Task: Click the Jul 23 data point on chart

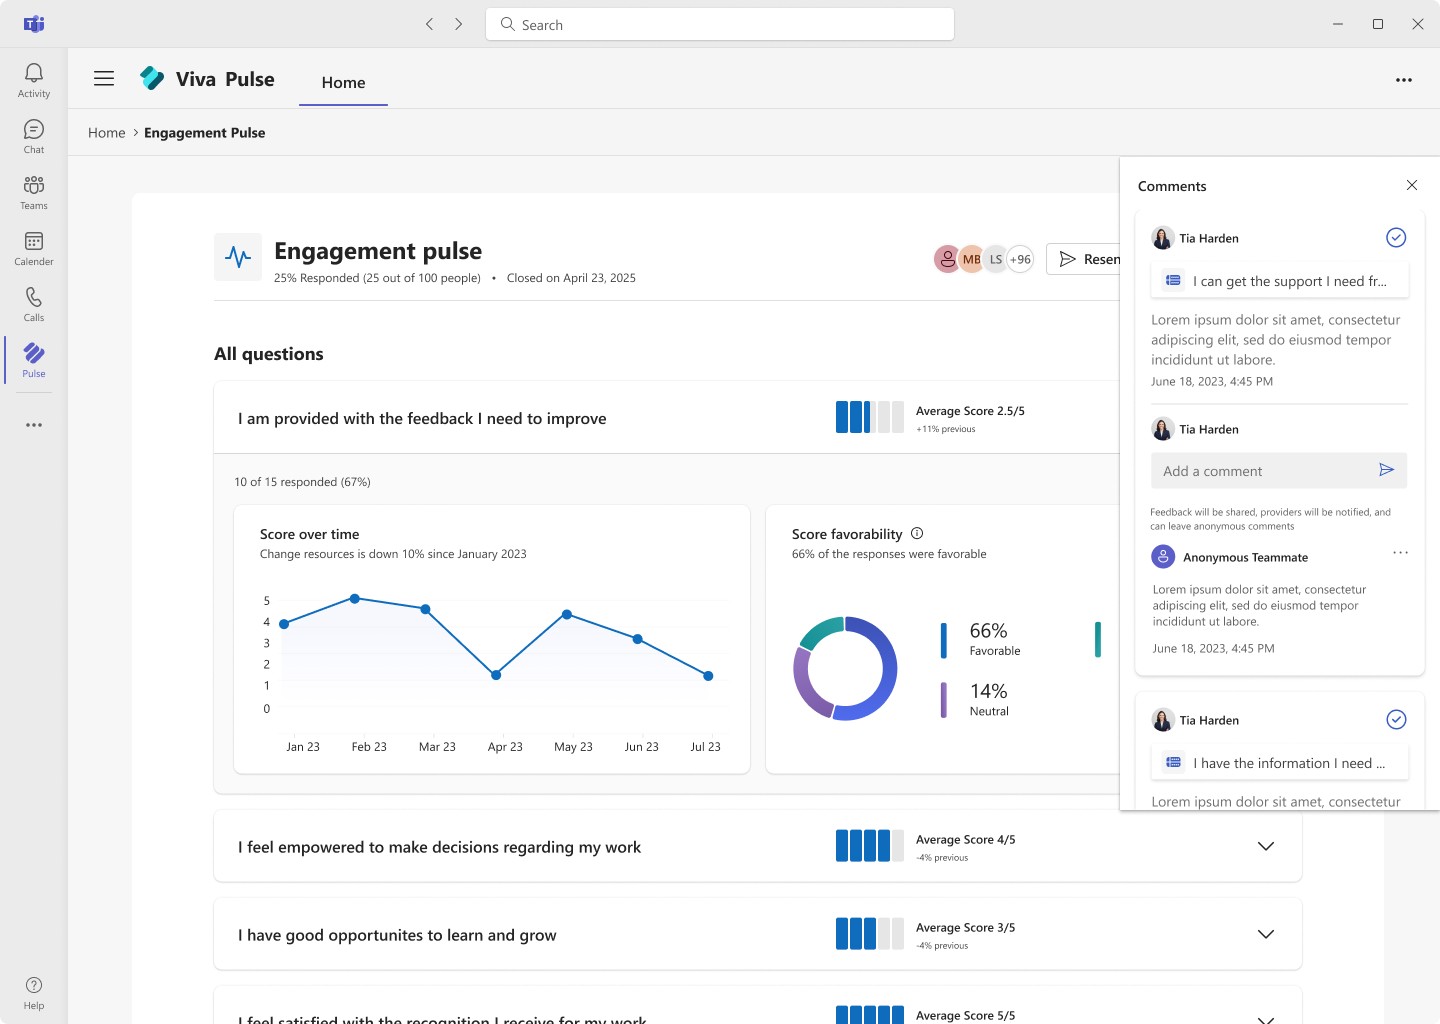Action: pyautogui.click(x=708, y=676)
